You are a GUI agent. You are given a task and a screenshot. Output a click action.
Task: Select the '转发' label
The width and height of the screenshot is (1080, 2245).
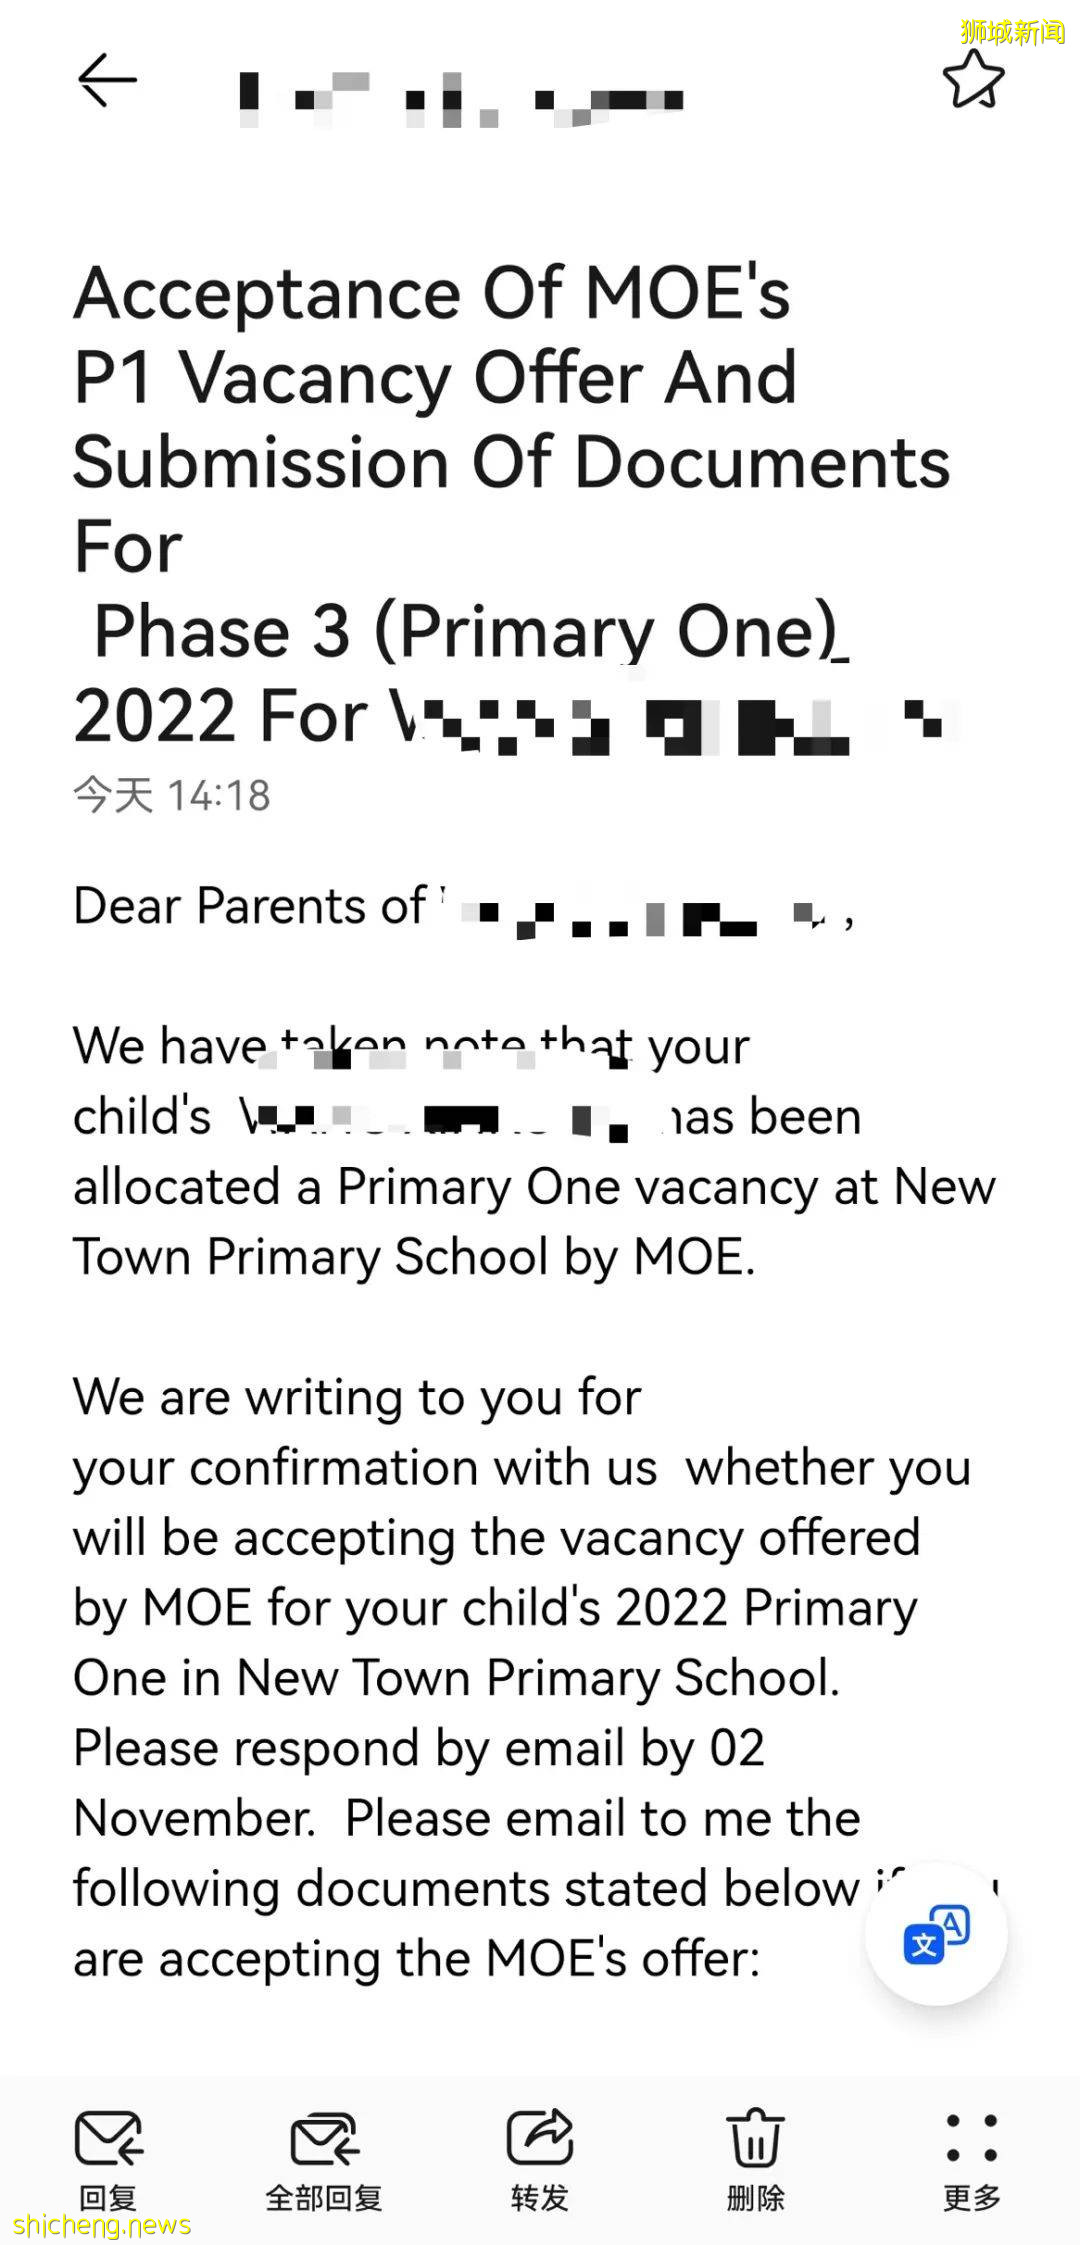pyautogui.click(x=540, y=2198)
